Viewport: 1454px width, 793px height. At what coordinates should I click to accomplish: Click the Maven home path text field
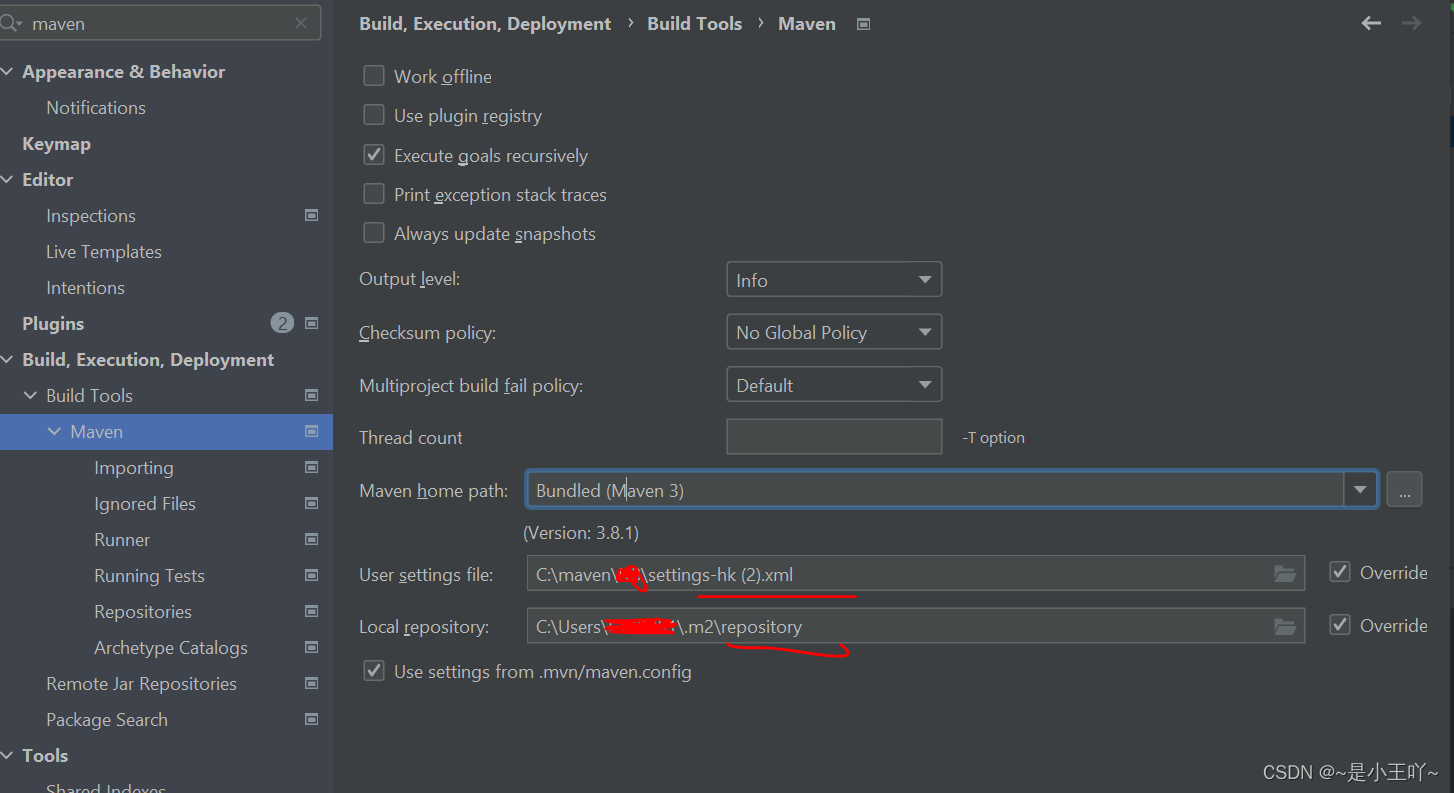point(935,490)
